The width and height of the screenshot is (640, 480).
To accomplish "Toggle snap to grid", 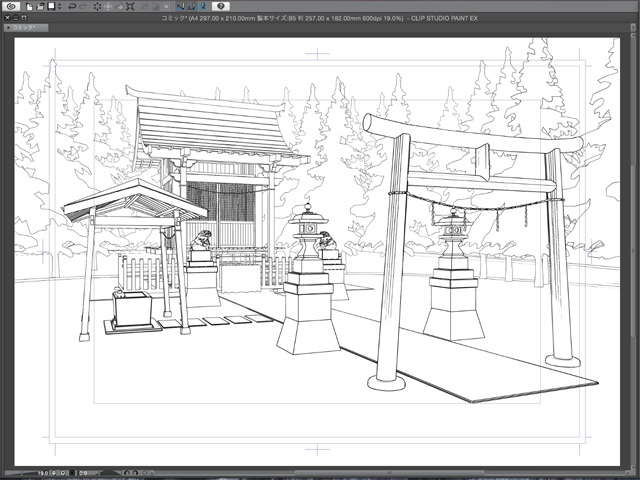I will coord(203,6).
